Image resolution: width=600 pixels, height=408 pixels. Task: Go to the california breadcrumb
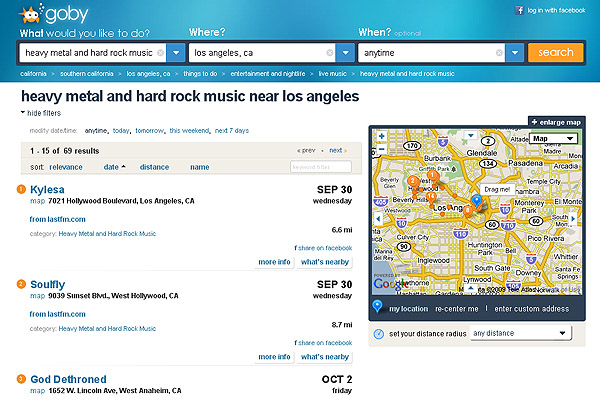click(33, 73)
